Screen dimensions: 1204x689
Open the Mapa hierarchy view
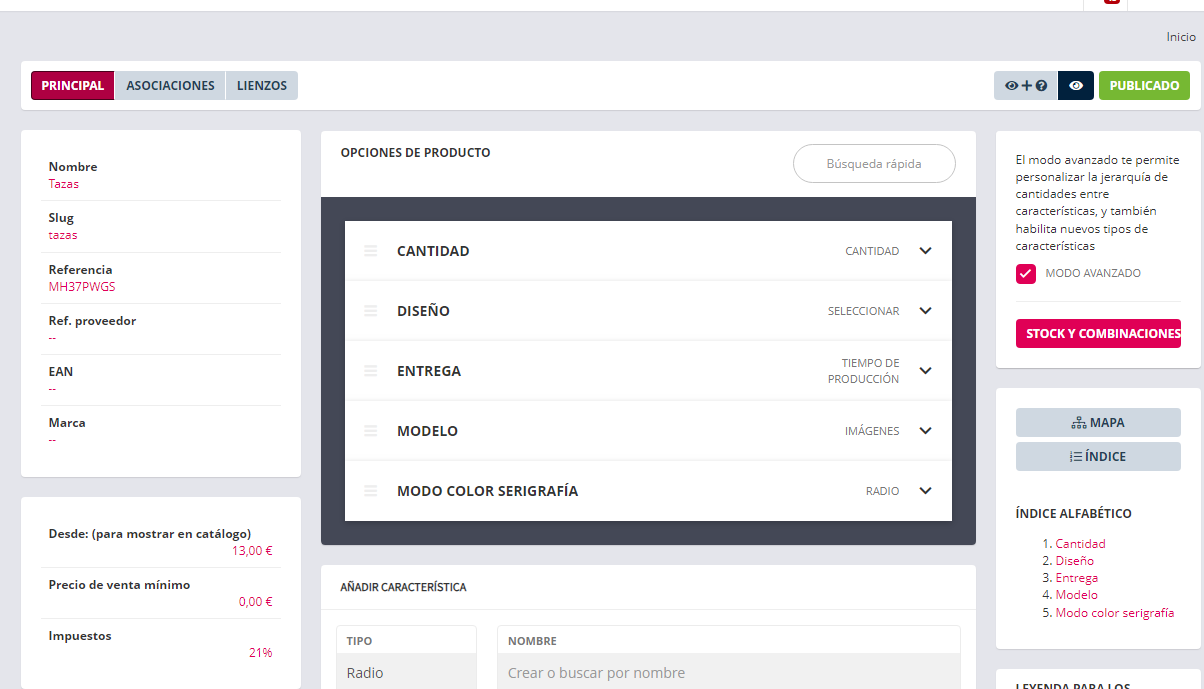pos(1098,423)
